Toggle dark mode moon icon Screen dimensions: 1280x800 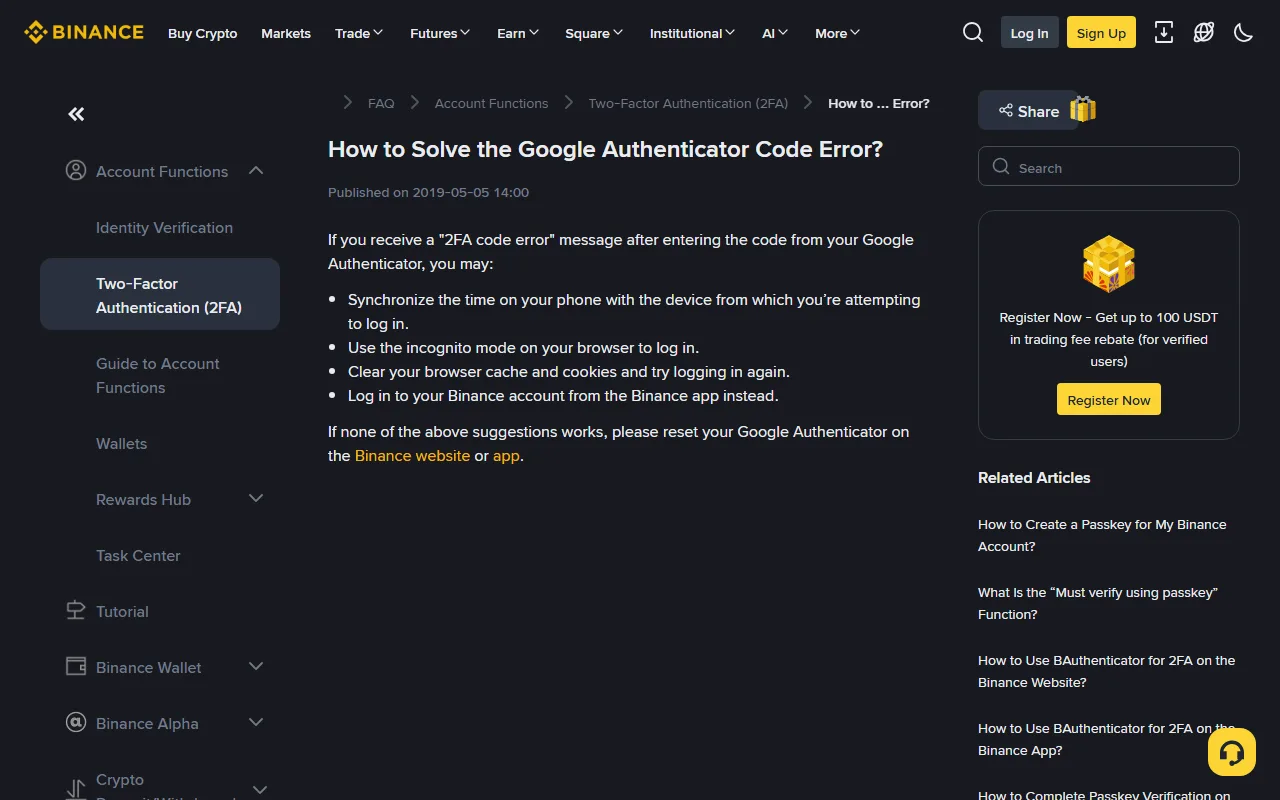[x=1244, y=32]
